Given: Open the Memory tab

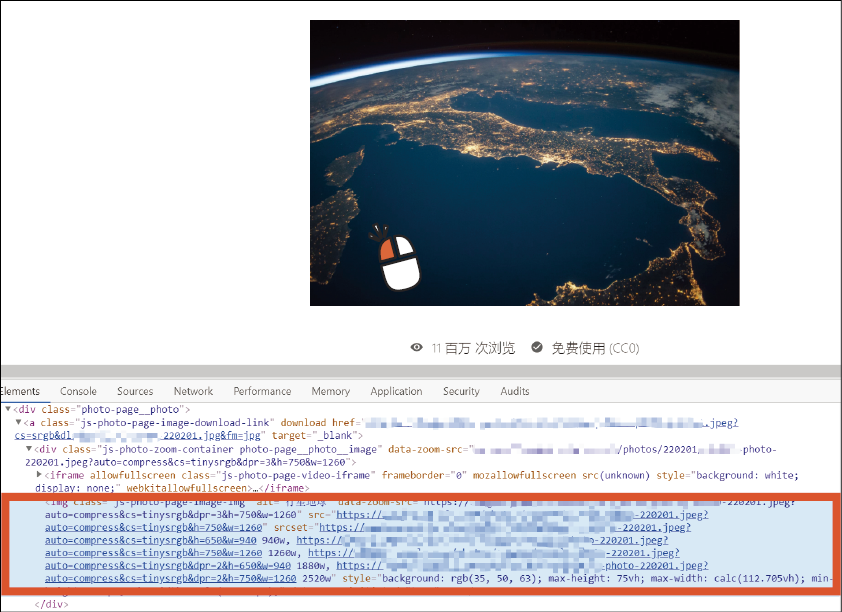Looking at the screenshot, I should coord(330,391).
